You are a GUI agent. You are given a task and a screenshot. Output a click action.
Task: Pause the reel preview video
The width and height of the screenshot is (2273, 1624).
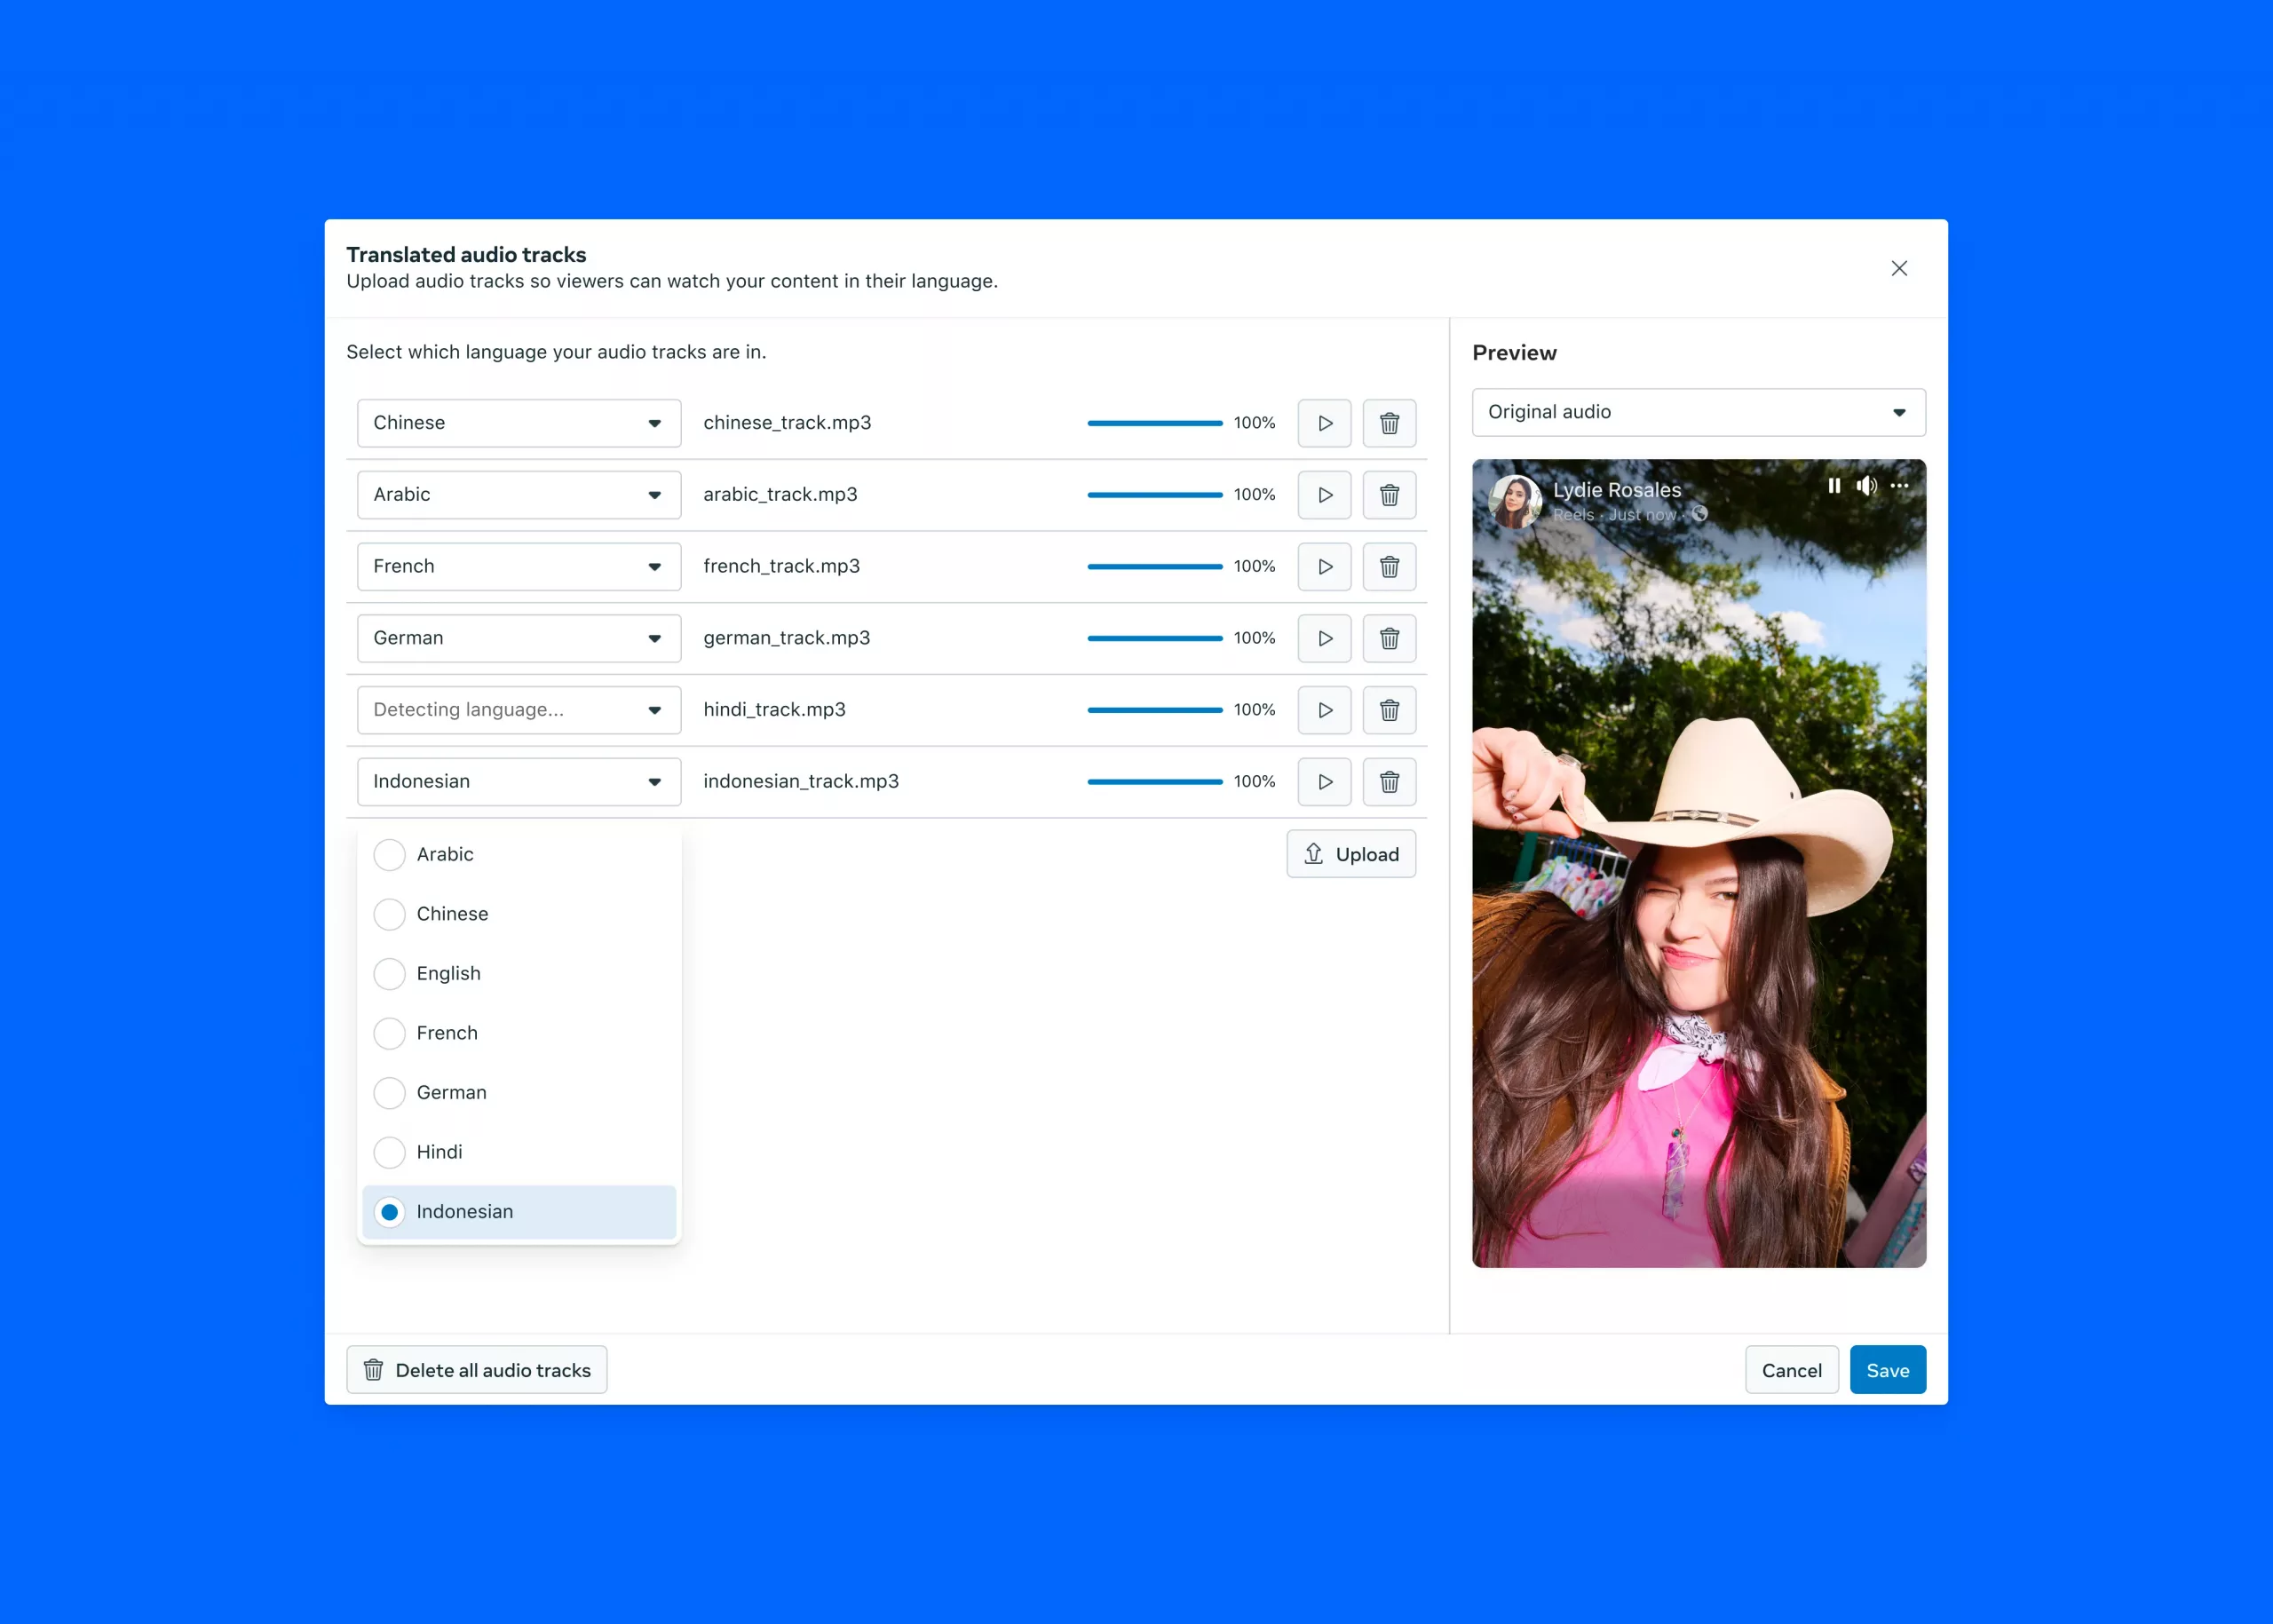1834,486
